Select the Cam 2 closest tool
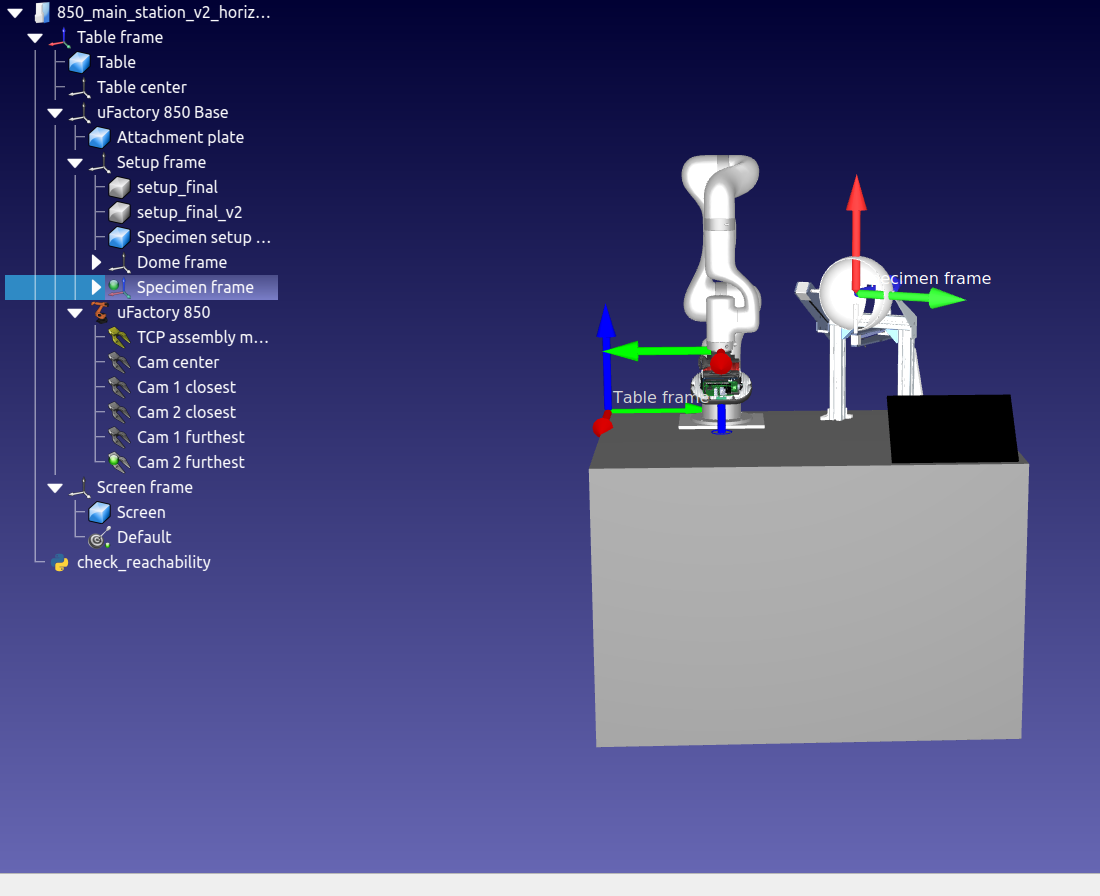The width and height of the screenshot is (1100, 896). coord(187,413)
